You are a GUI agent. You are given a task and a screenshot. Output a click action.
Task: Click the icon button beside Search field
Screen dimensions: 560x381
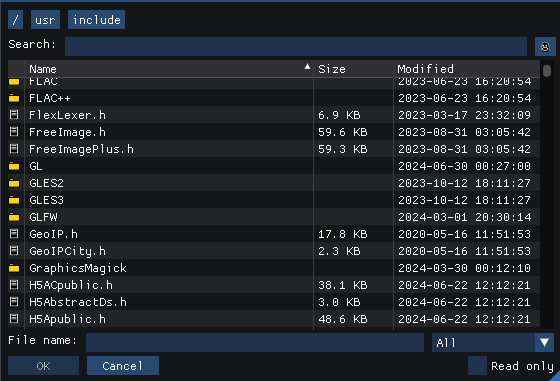(x=545, y=47)
